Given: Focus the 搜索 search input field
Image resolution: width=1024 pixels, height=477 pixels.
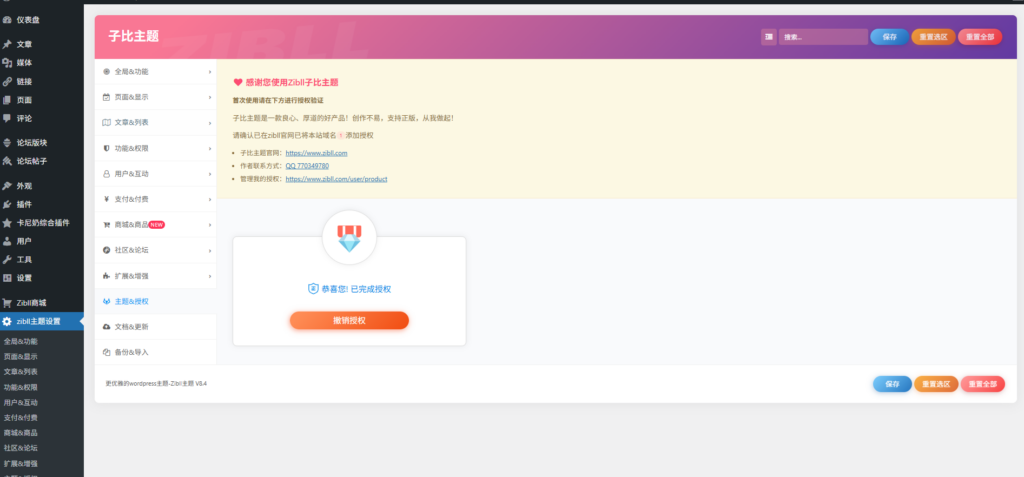Looking at the screenshot, I should [824, 37].
